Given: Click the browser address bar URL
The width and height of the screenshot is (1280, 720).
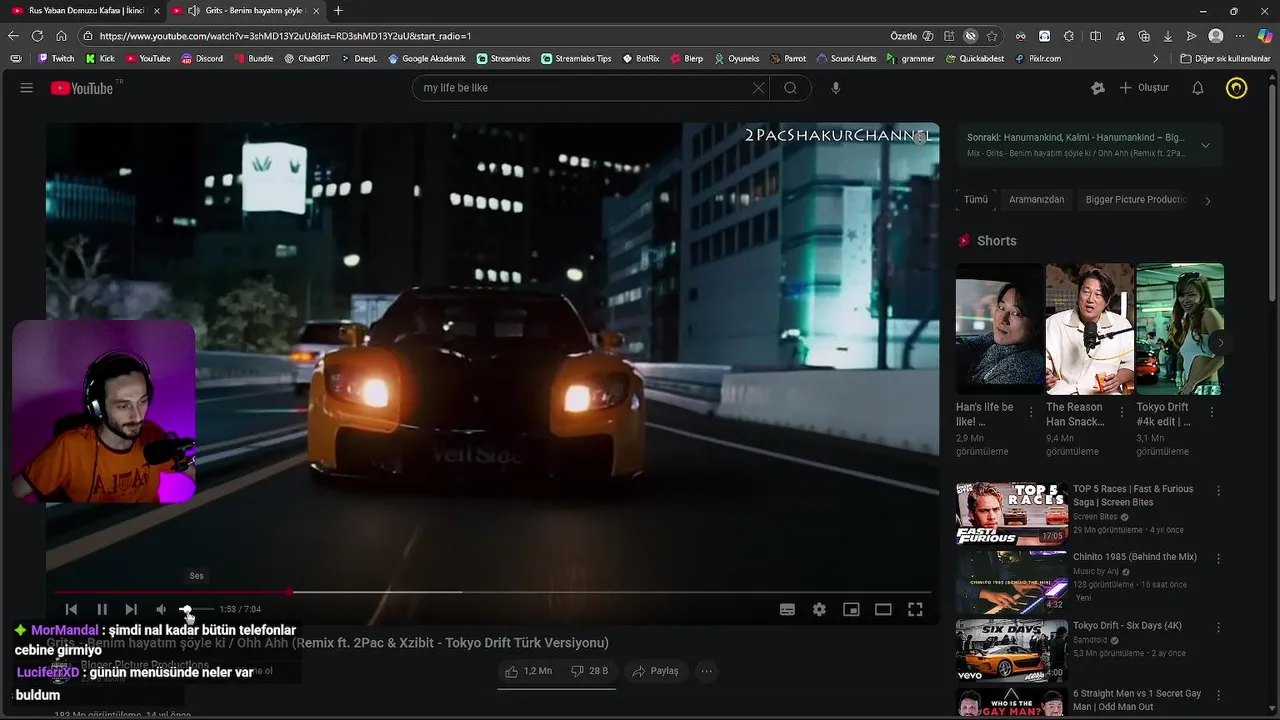Looking at the screenshot, I should (285, 36).
